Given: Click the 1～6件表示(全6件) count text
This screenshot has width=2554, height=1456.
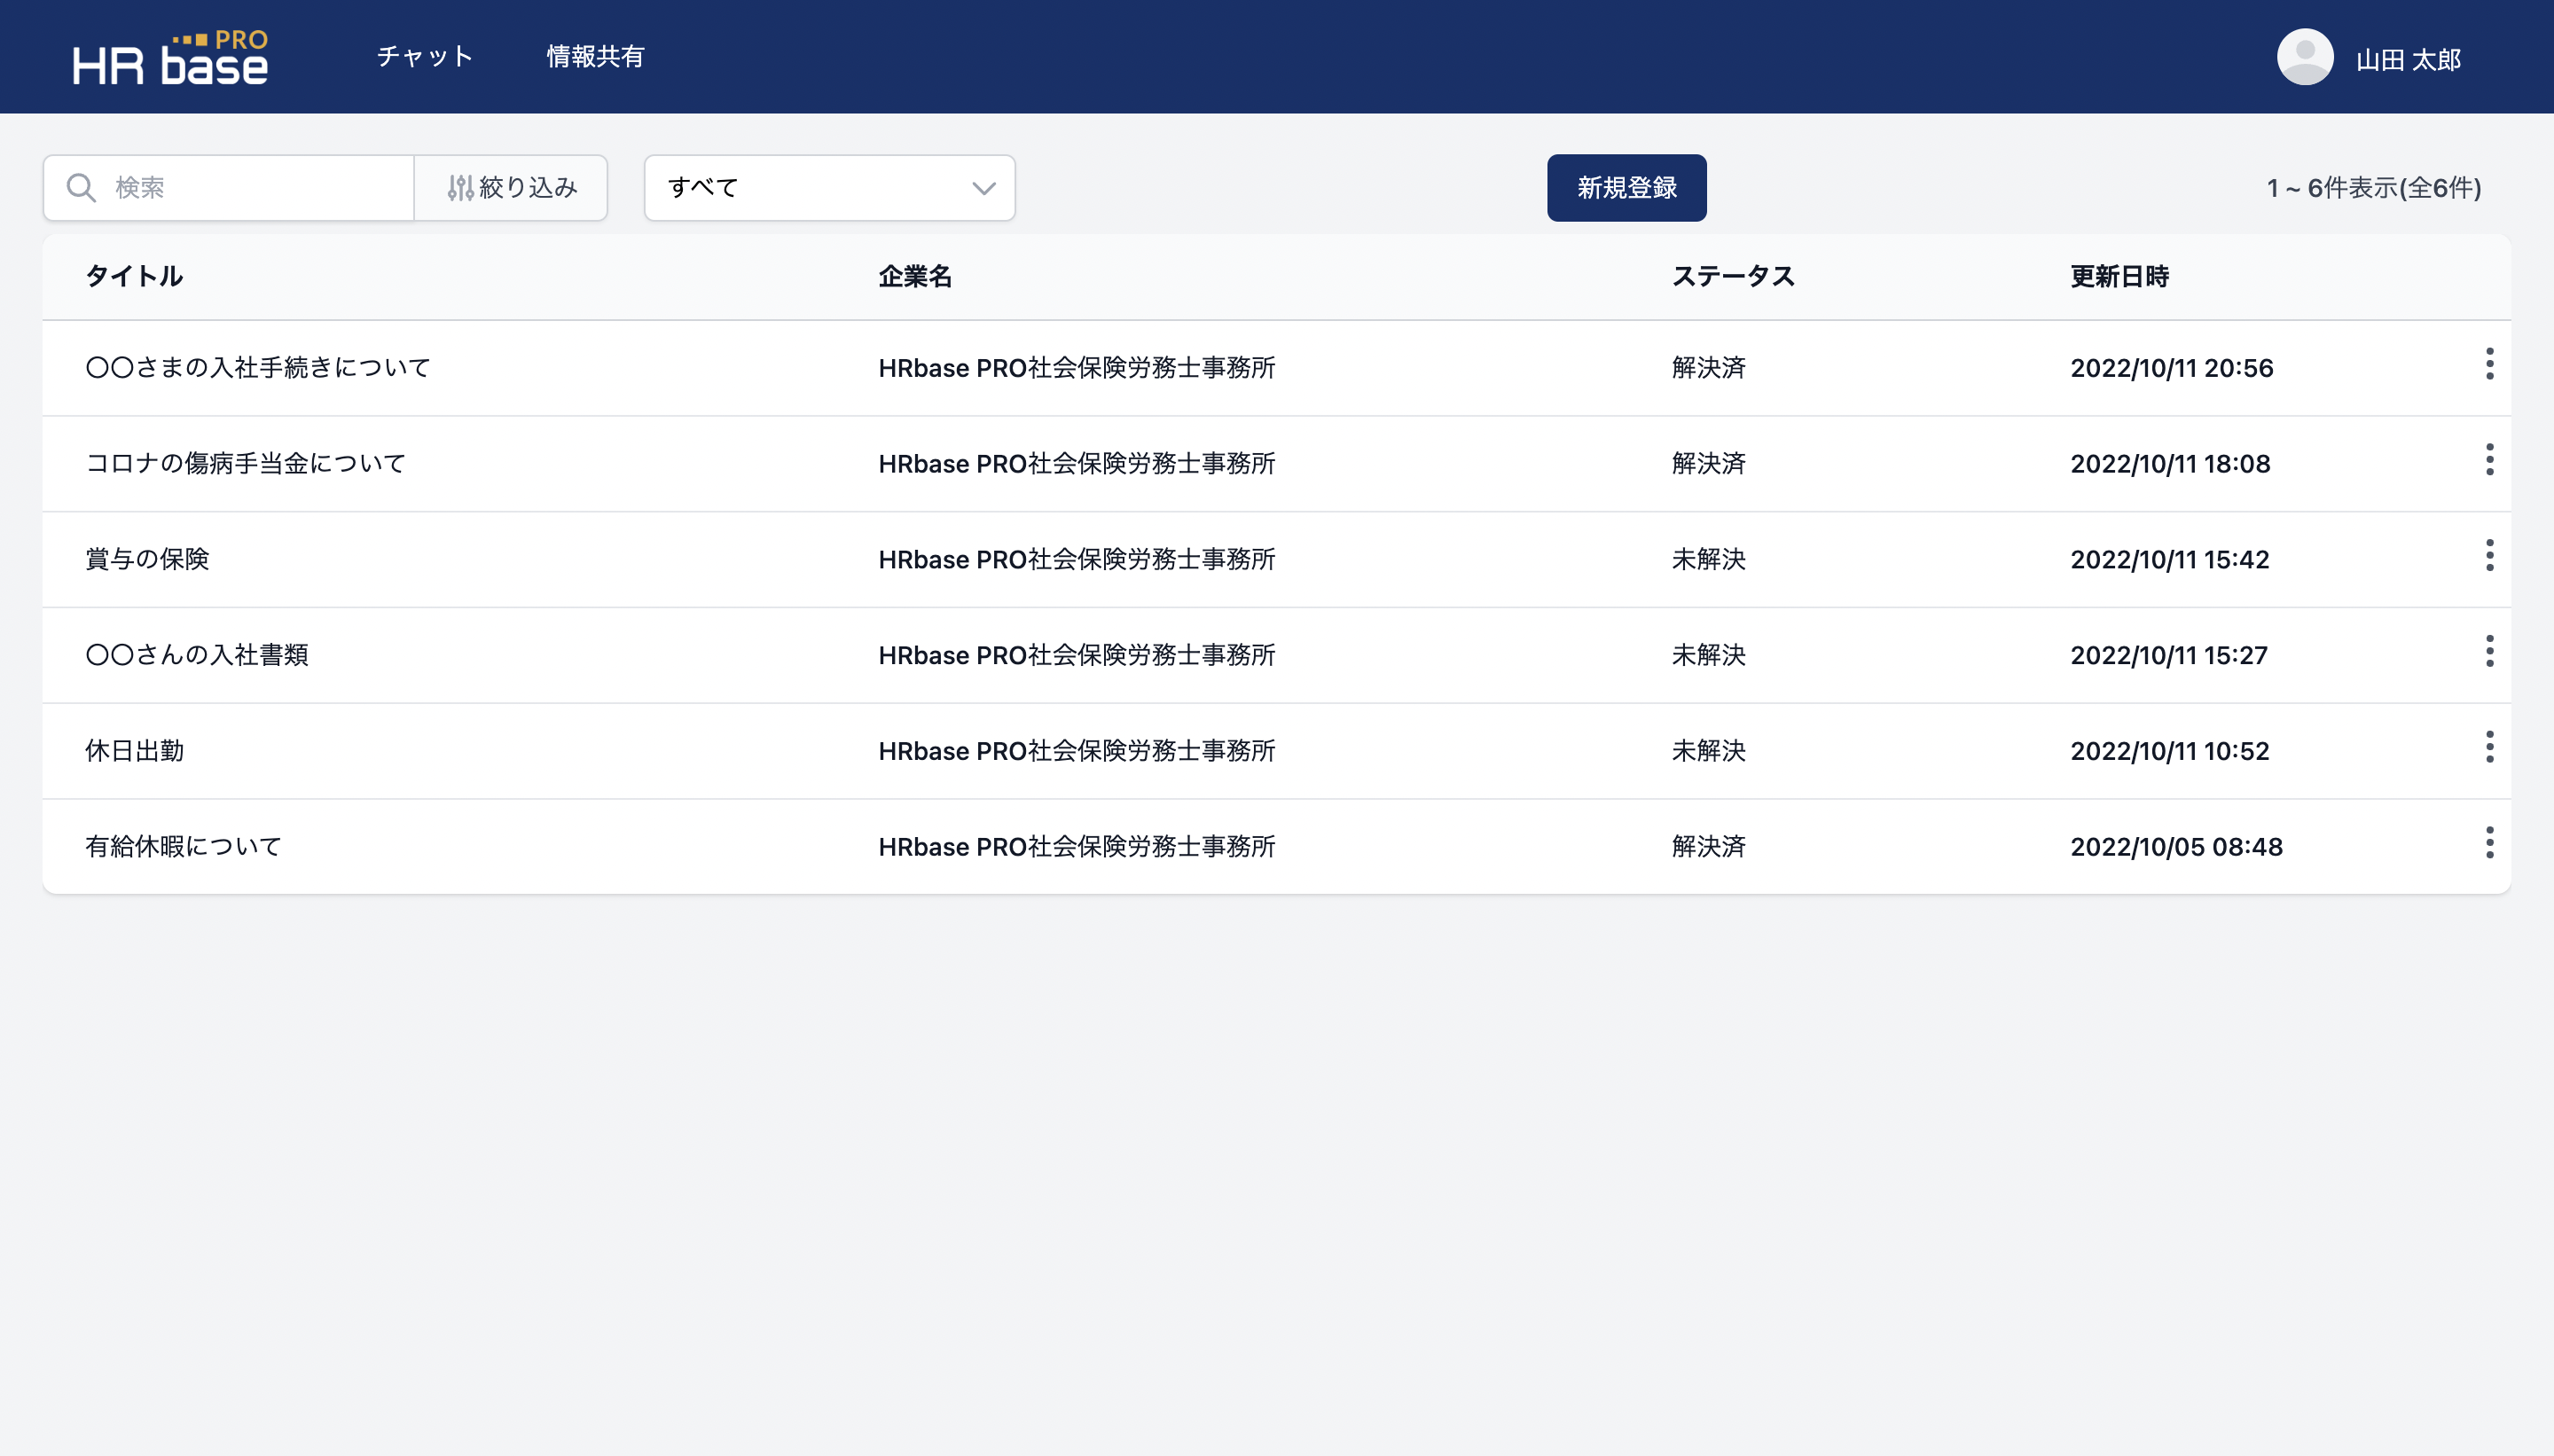Looking at the screenshot, I should coord(2374,188).
